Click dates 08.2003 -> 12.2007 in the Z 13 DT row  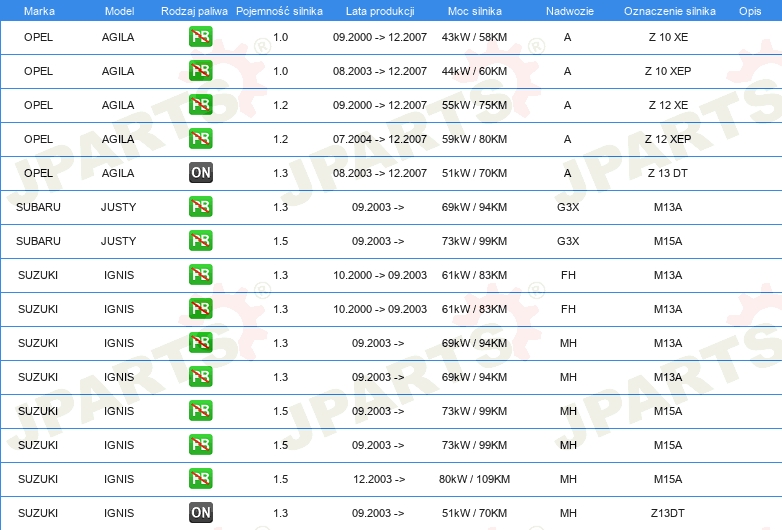[x=380, y=173]
